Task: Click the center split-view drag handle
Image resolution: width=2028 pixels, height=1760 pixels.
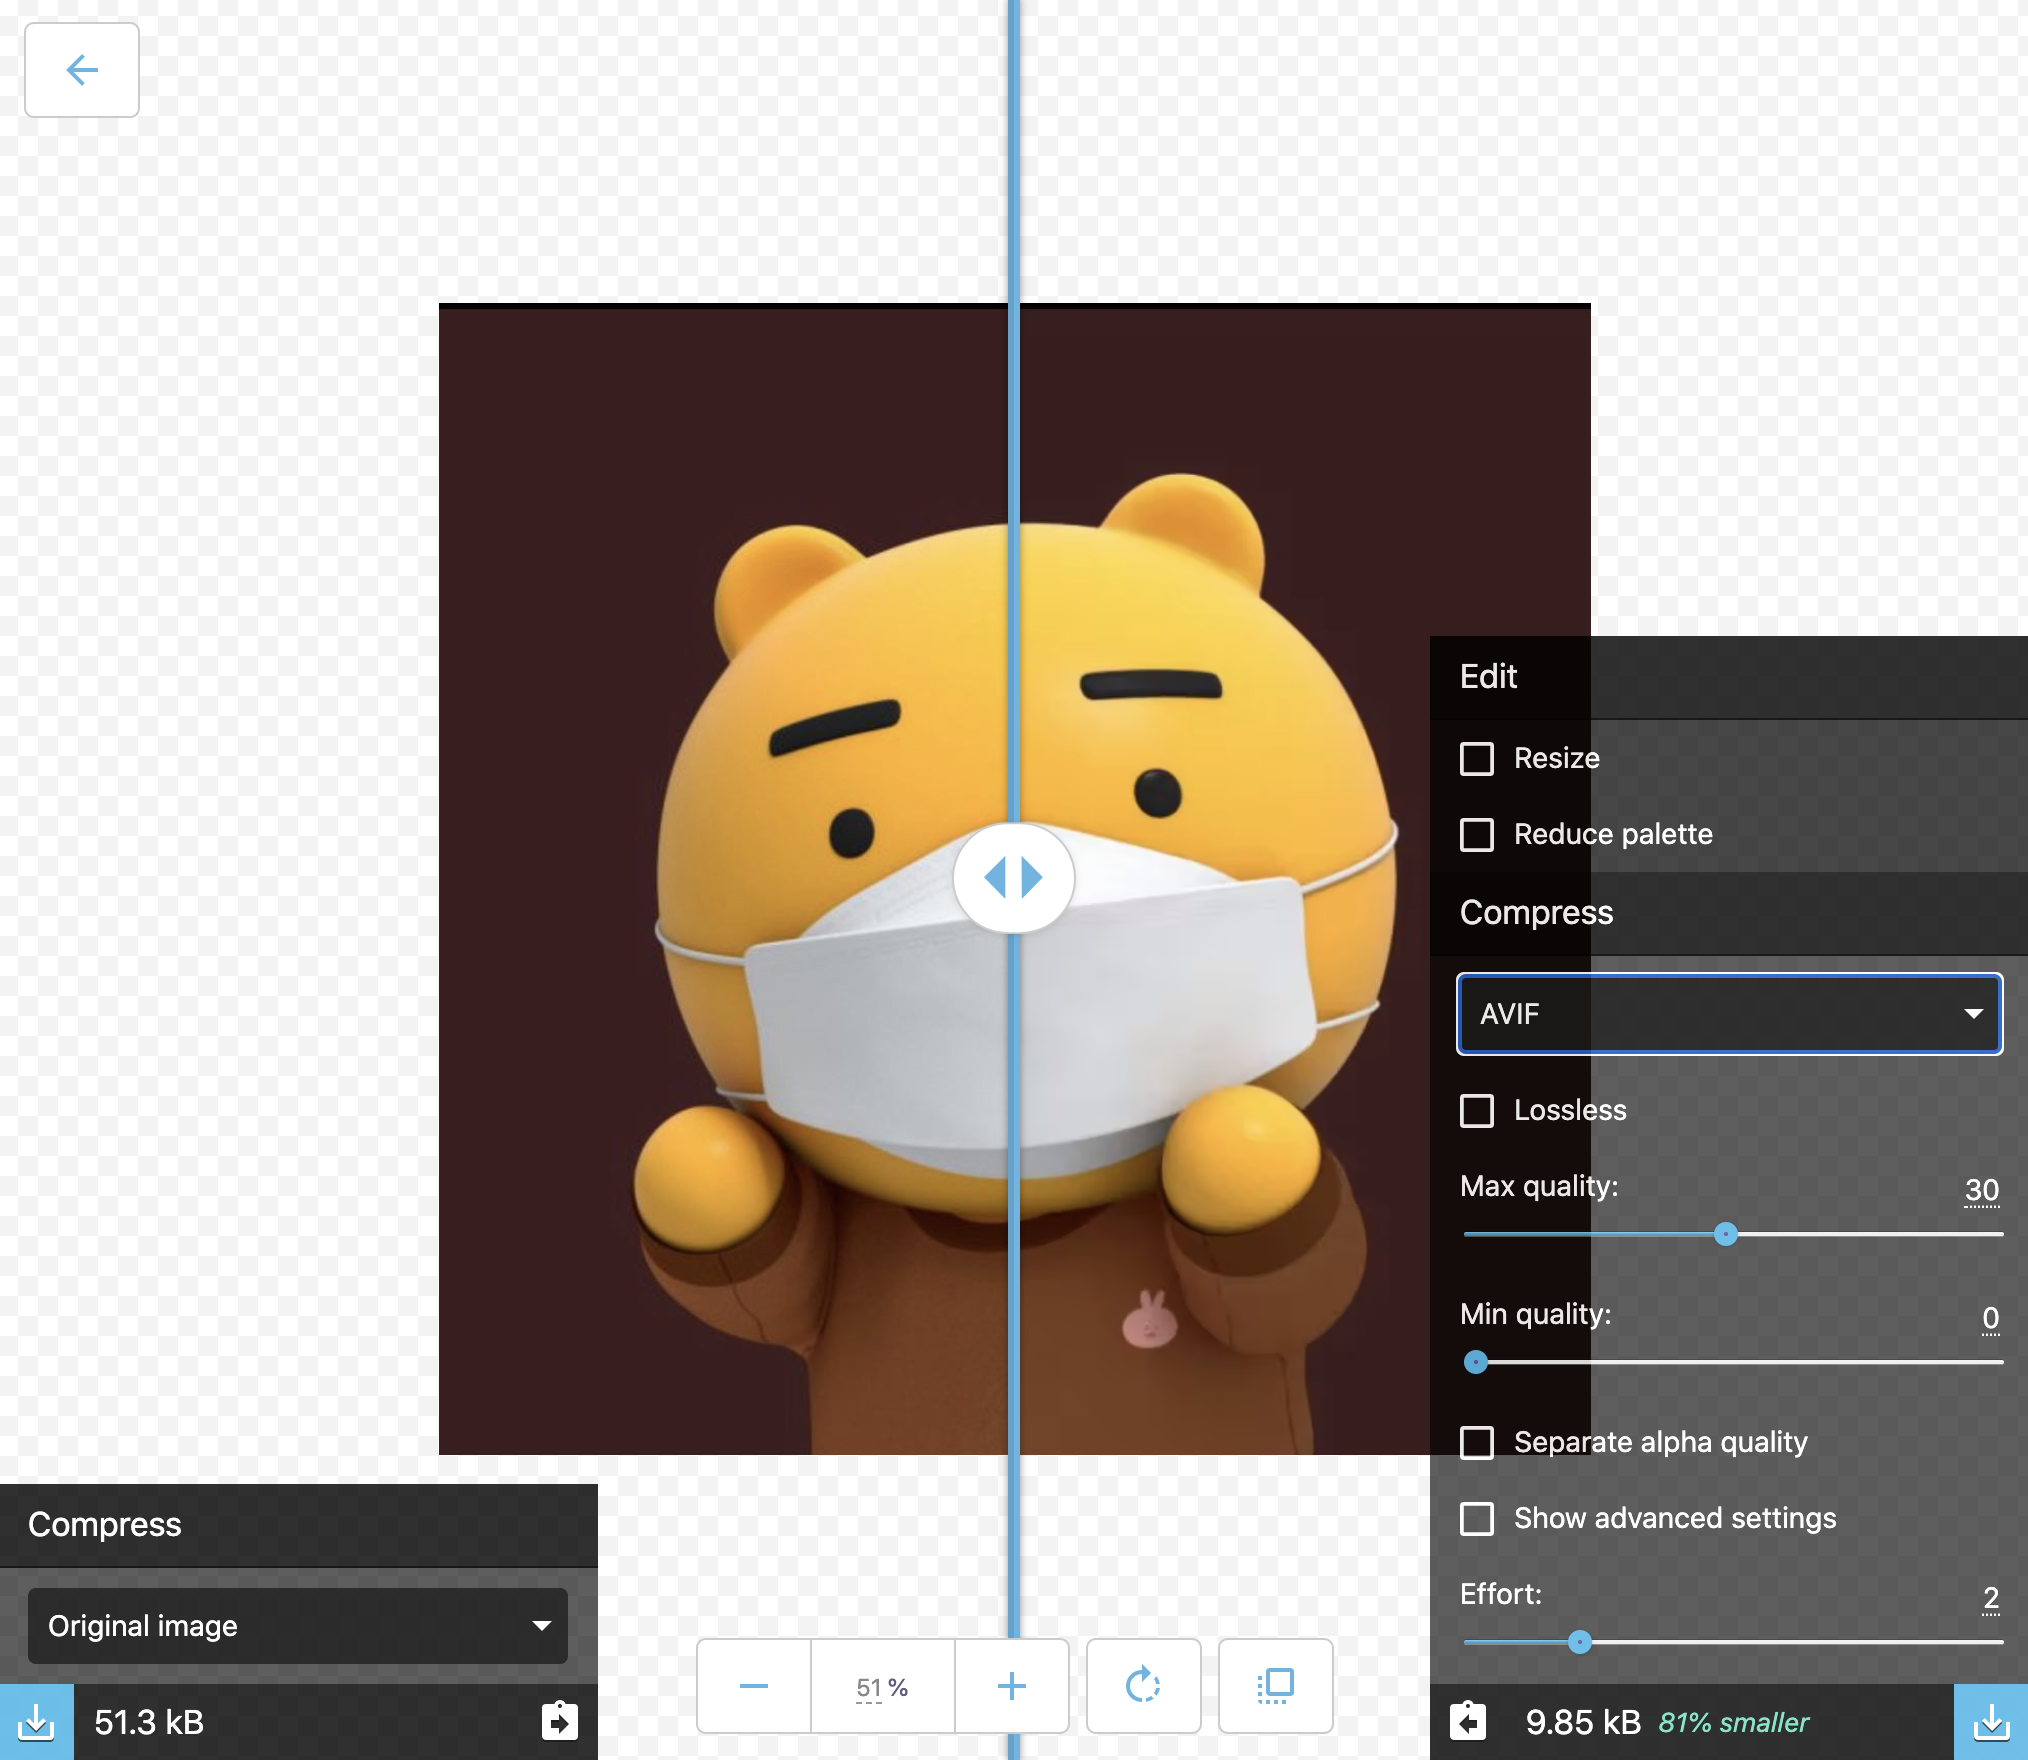Action: 1013,878
